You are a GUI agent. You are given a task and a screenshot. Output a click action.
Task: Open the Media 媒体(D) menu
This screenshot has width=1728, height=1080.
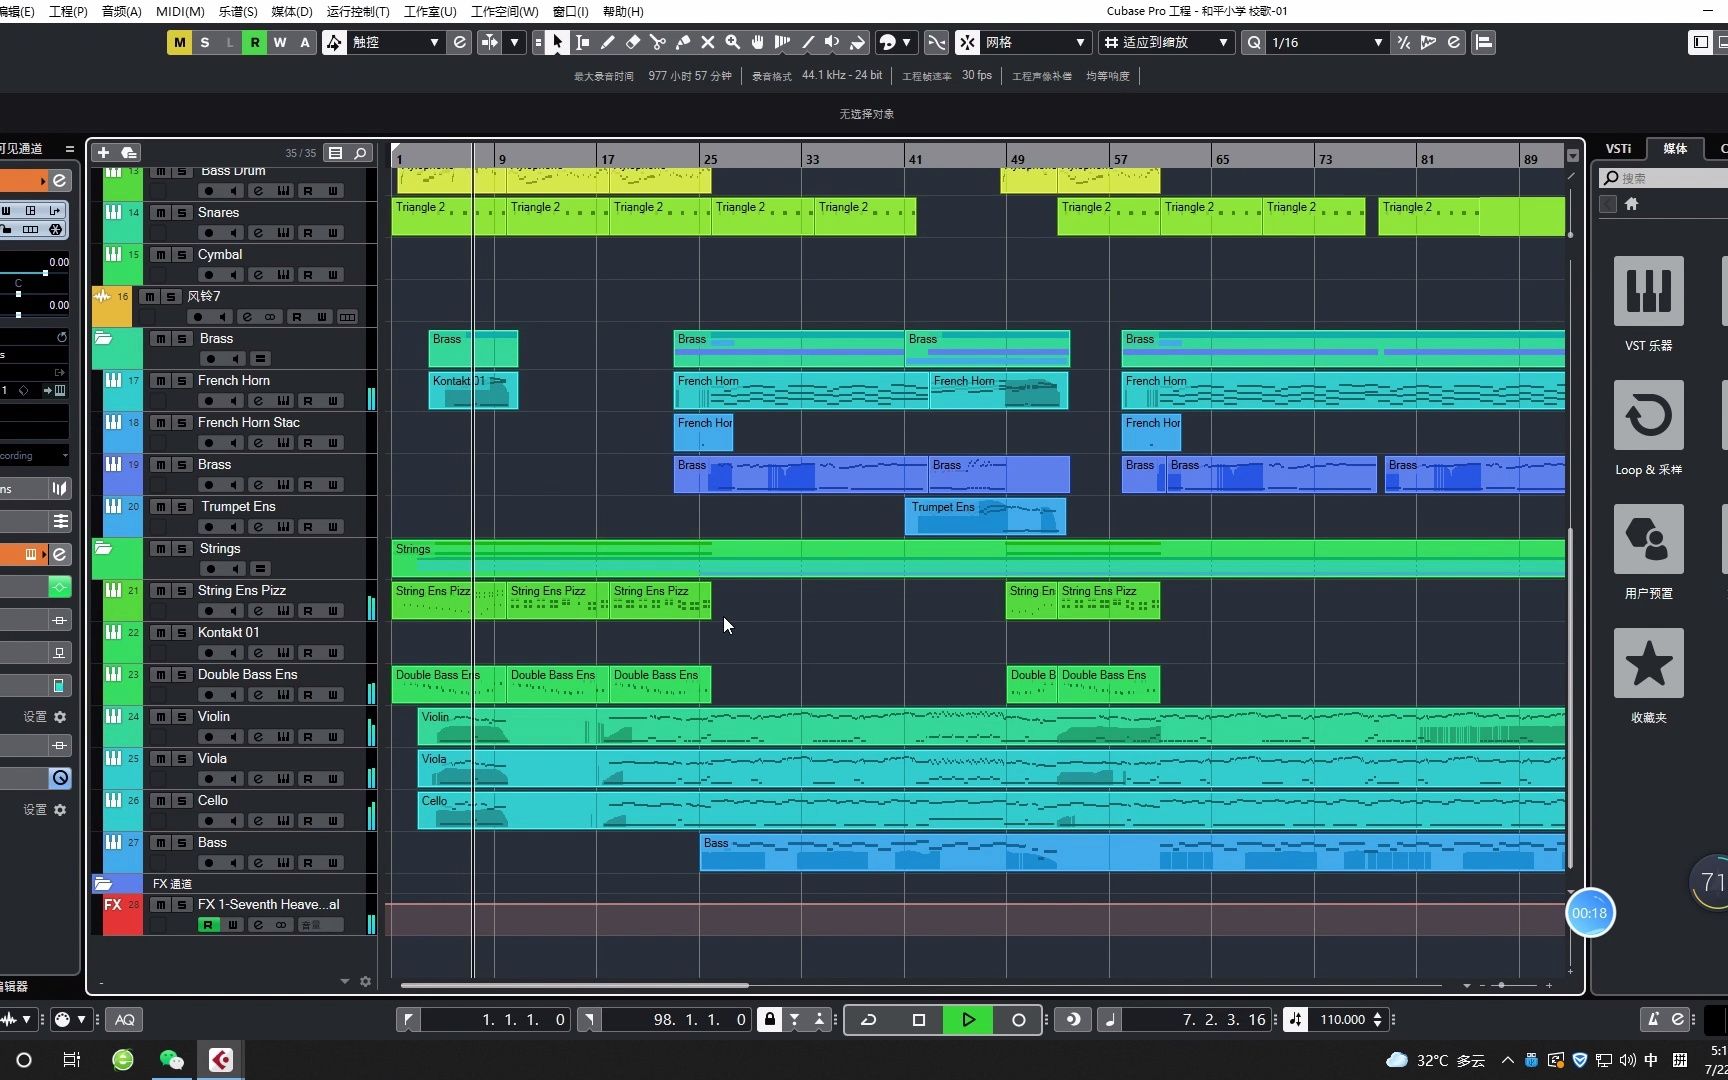[x=292, y=11]
